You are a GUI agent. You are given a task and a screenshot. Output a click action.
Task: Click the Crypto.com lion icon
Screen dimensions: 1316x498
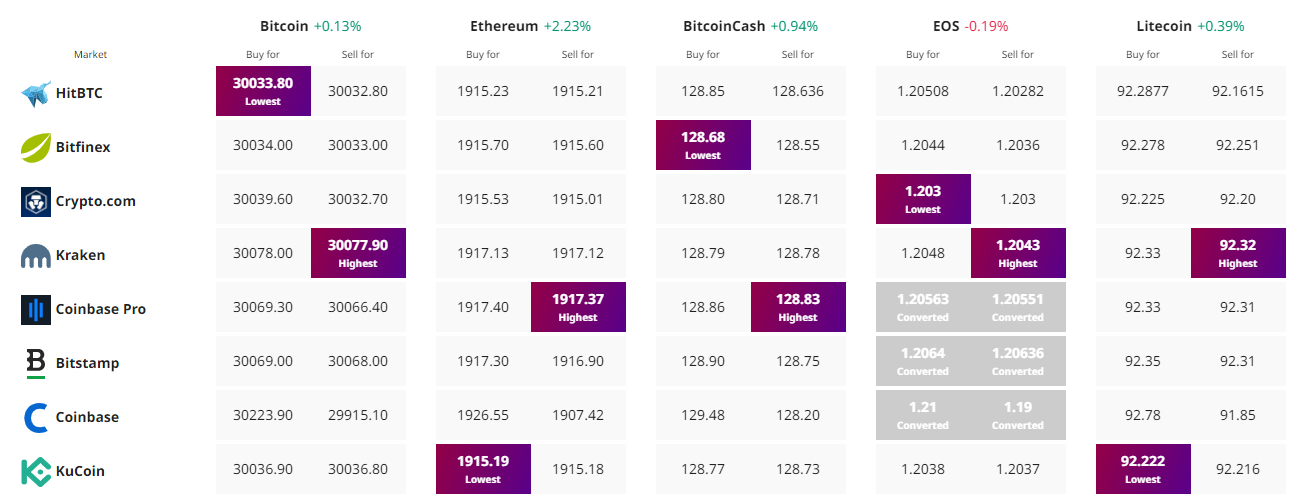pos(36,201)
